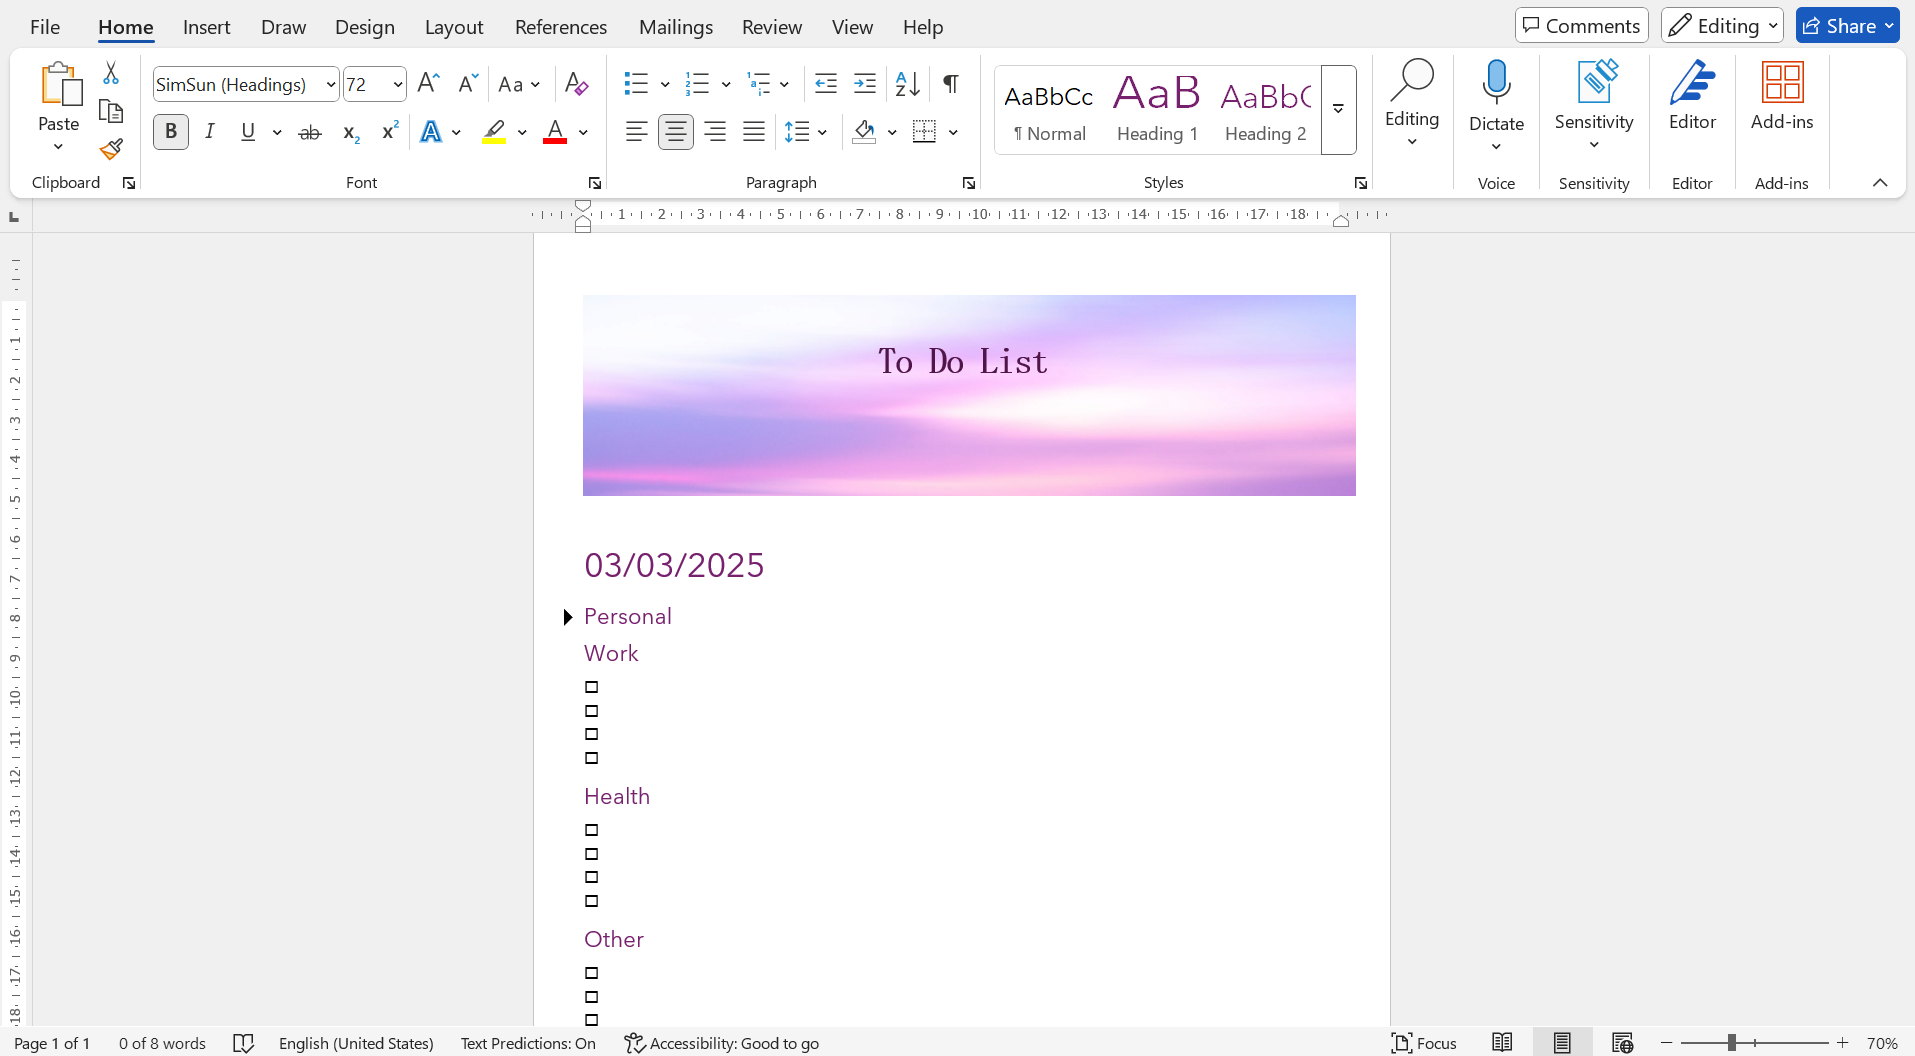Check the first checkbox under Health
The image size is (1915, 1056).
point(592,830)
